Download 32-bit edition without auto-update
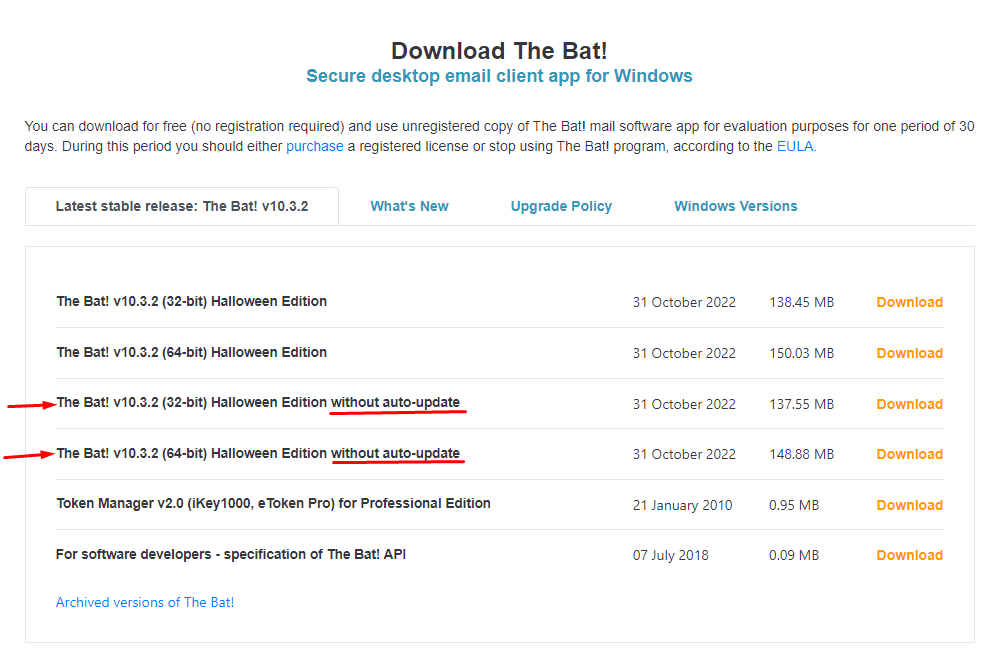Screen dimensions: 1007x668 (909, 404)
